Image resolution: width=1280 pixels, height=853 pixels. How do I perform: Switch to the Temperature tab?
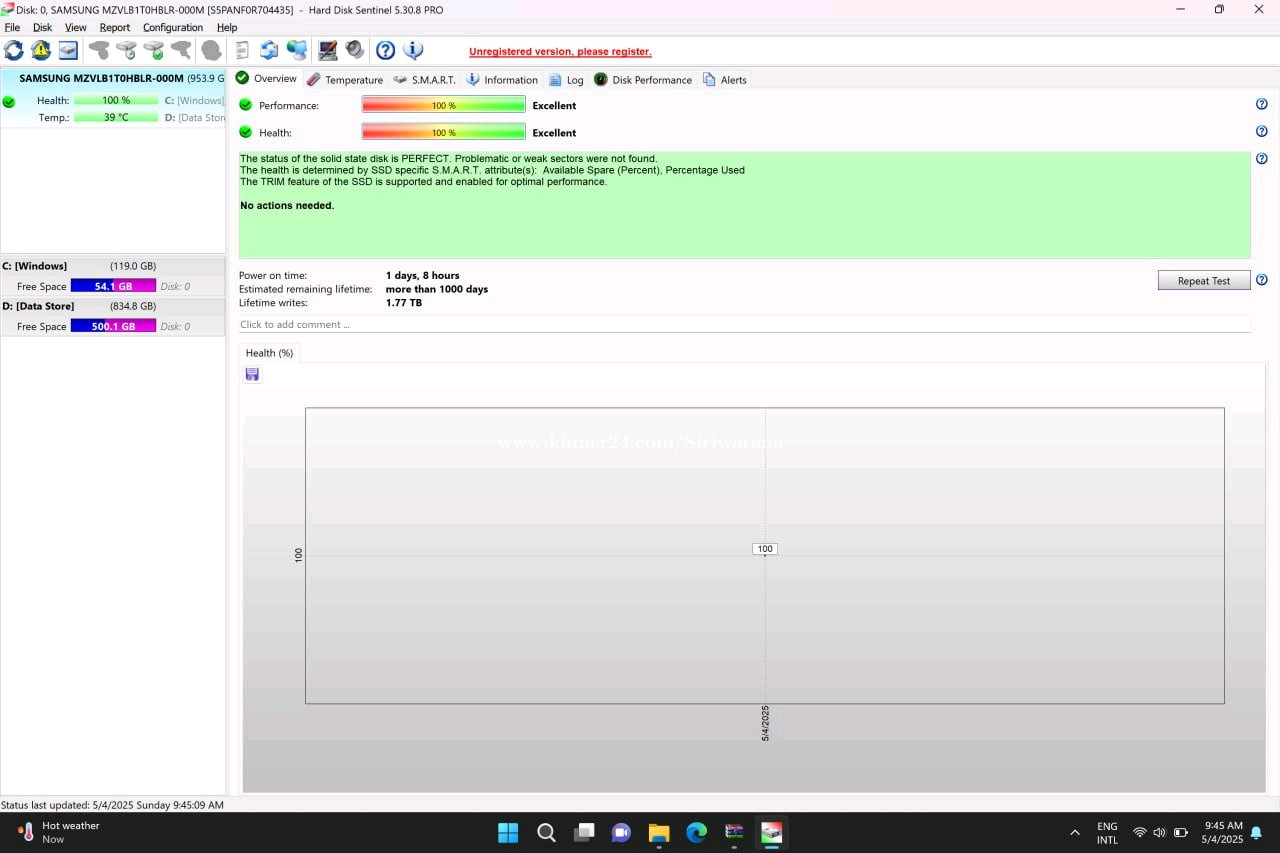click(x=345, y=79)
